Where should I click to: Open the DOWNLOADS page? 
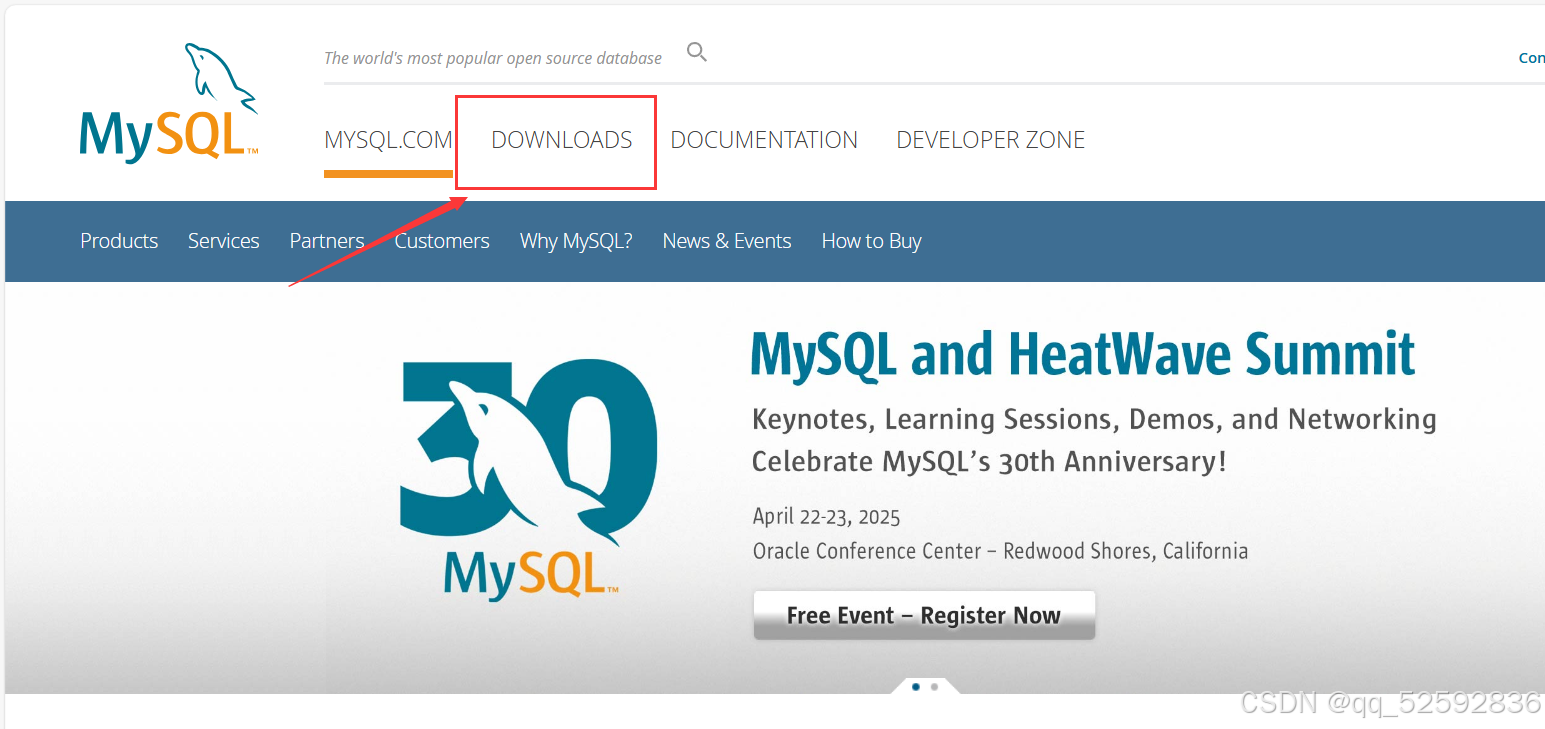point(560,140)
